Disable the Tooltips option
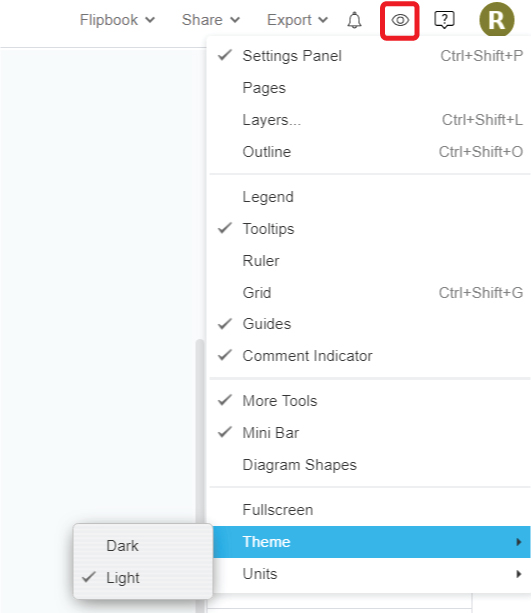531x613 pixels. pos(370,229)
